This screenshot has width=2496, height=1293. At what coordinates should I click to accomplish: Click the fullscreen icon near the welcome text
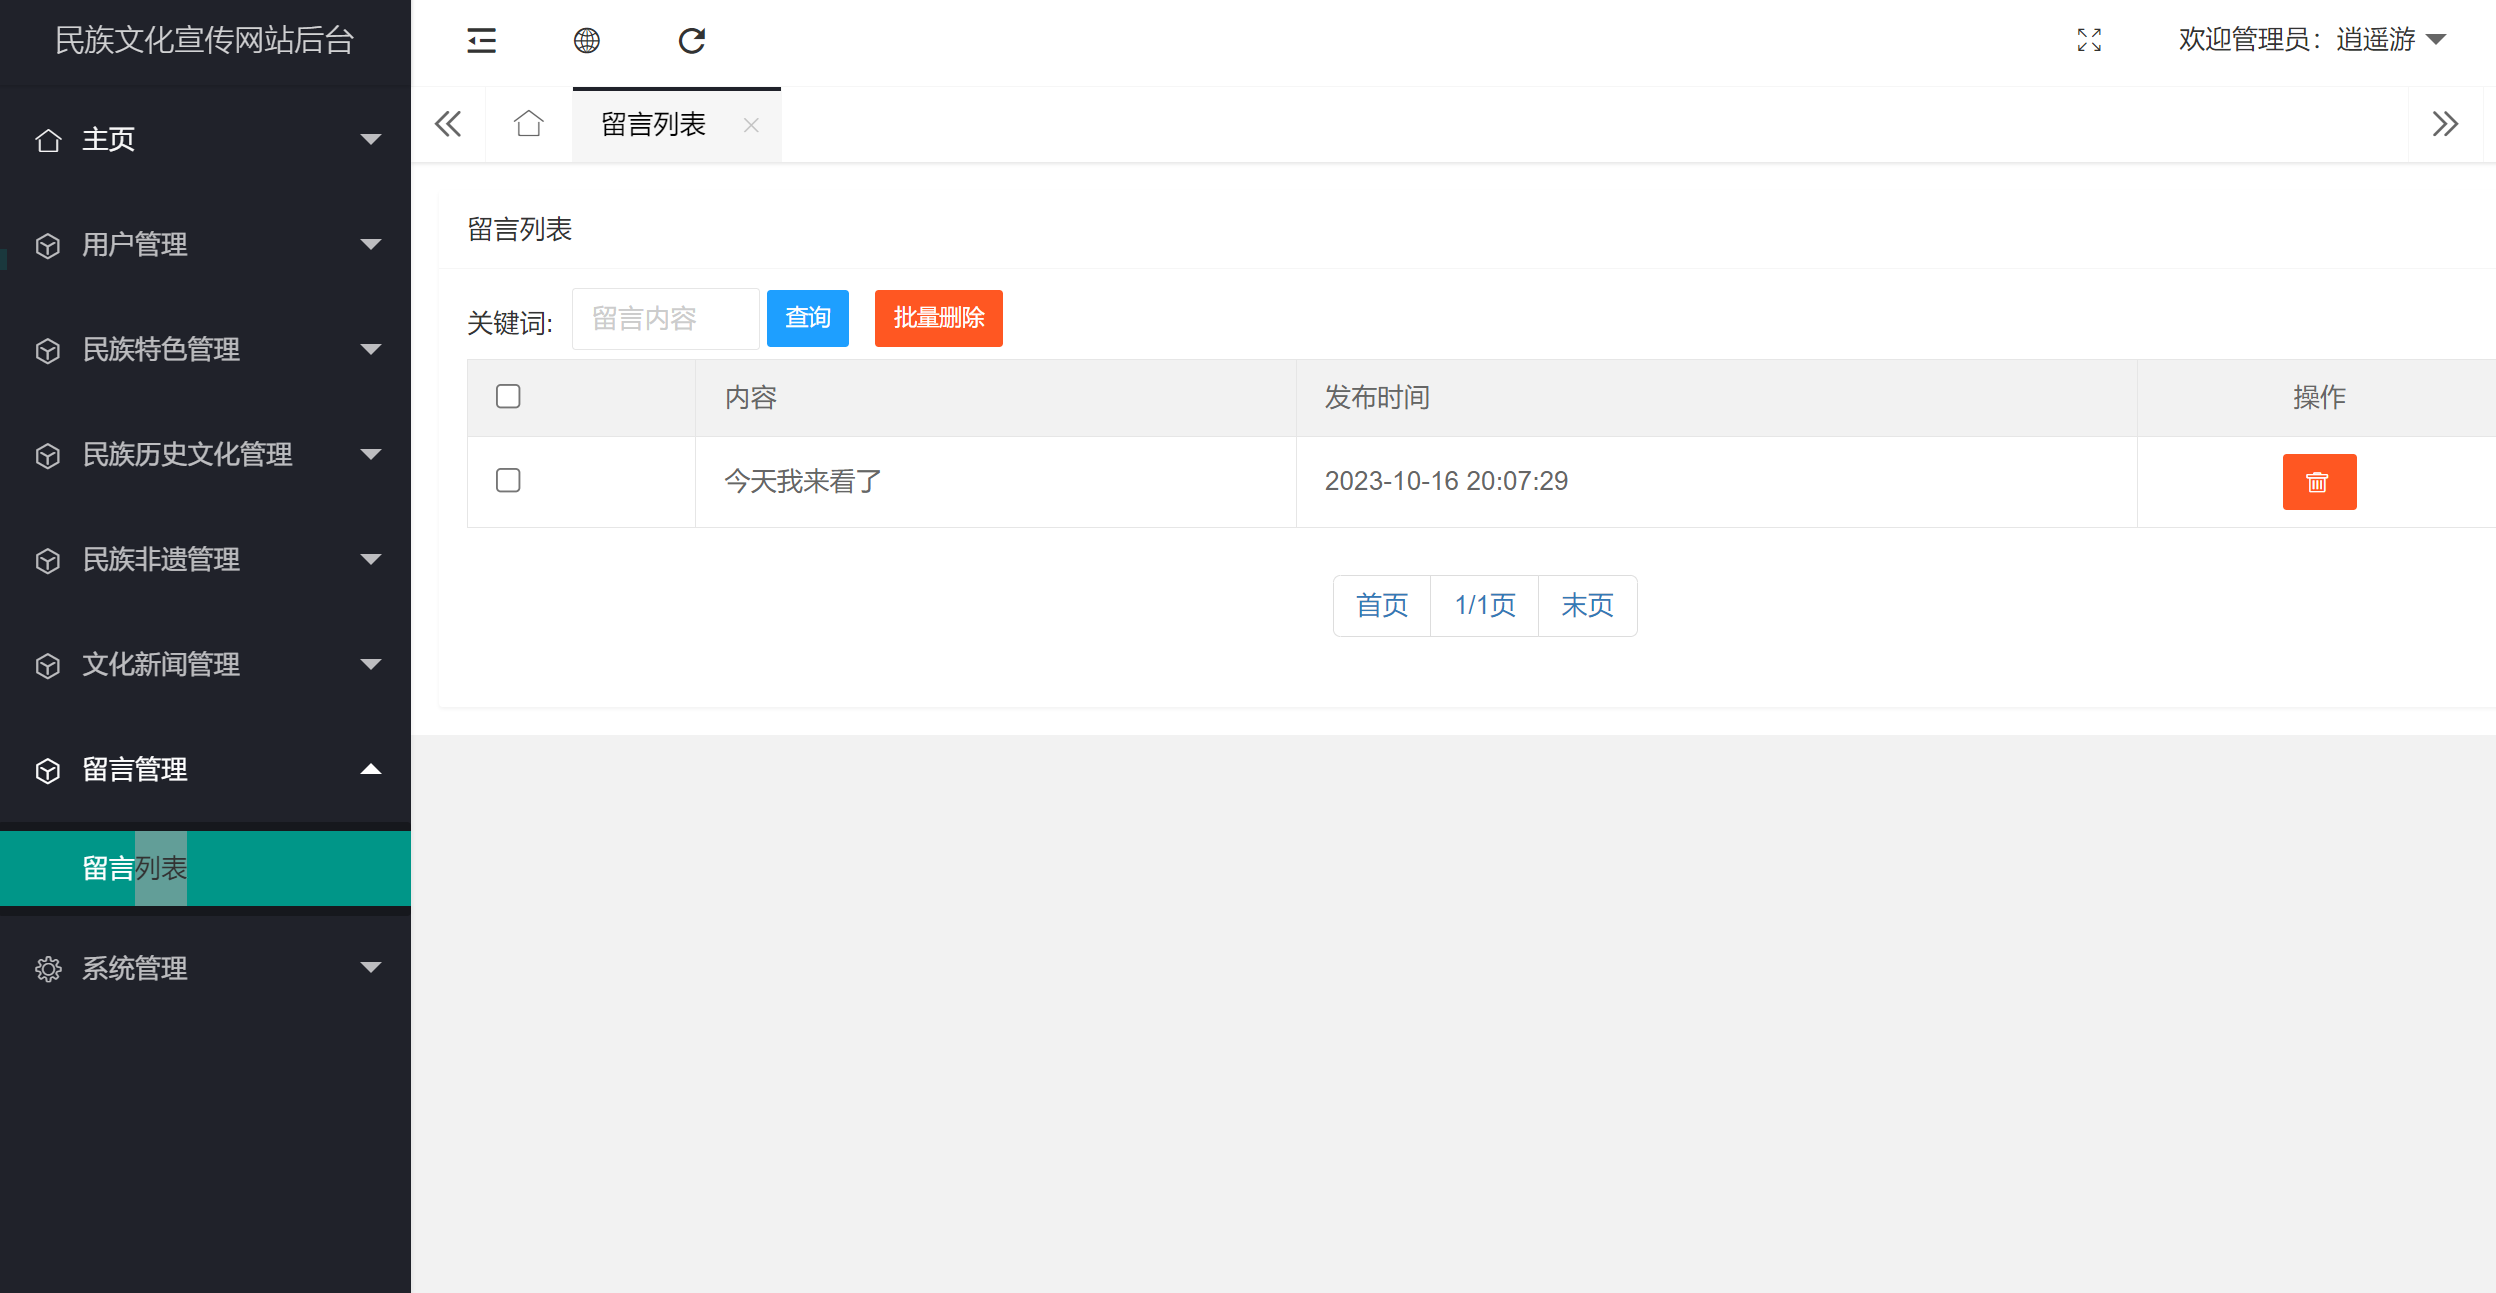(x=2089, y=41)
